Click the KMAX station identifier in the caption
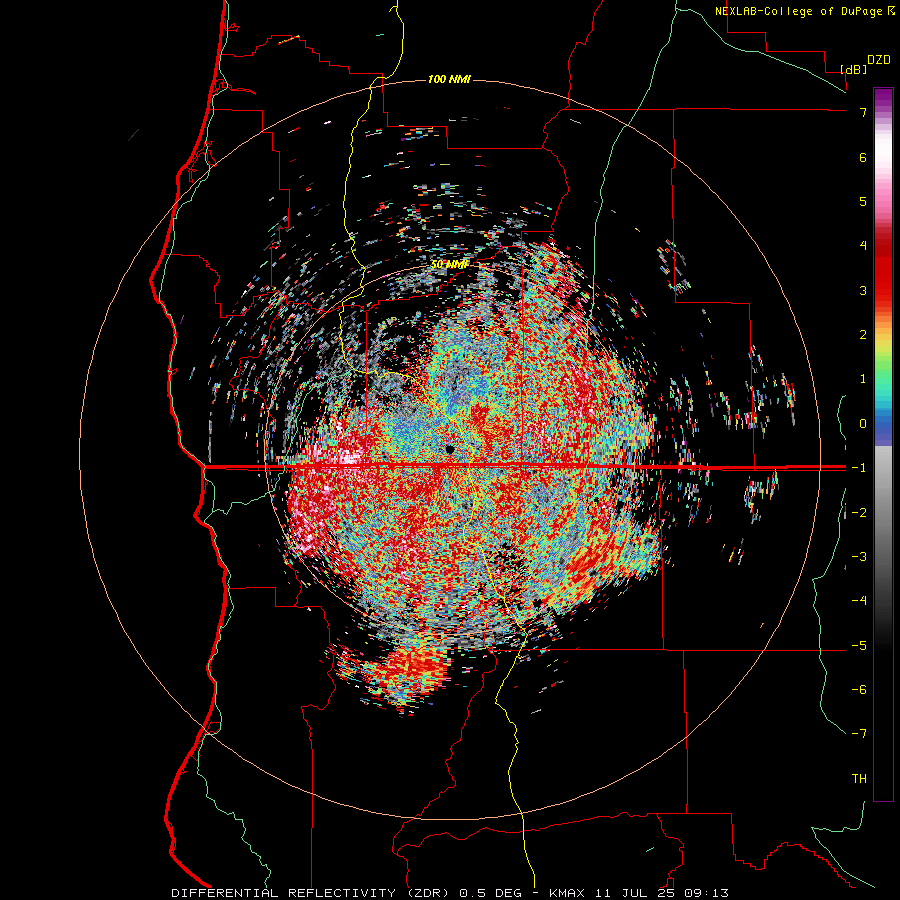The width and height of the screenshot is (900, 900). click(x=567, y=893)
